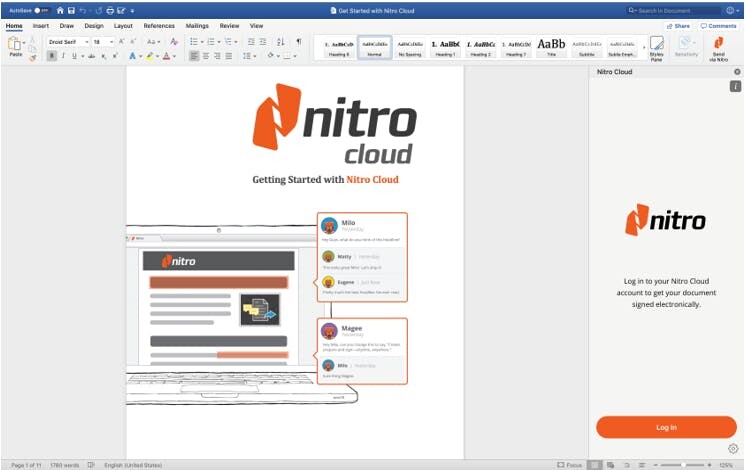Expand the Paste options arrow
Image resolution: width=746 pixels, height=470 pixels.
click(x=24, y=43)
